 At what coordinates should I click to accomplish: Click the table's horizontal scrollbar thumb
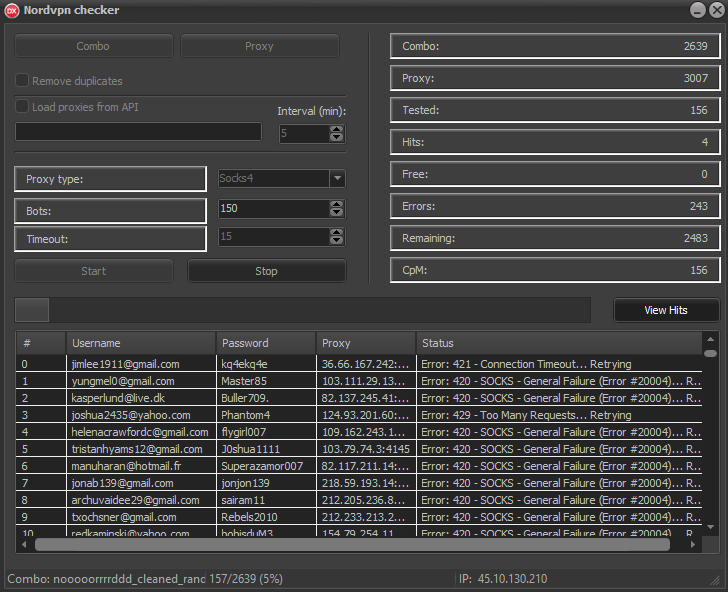pyautogui.click(x=352, y=545)
